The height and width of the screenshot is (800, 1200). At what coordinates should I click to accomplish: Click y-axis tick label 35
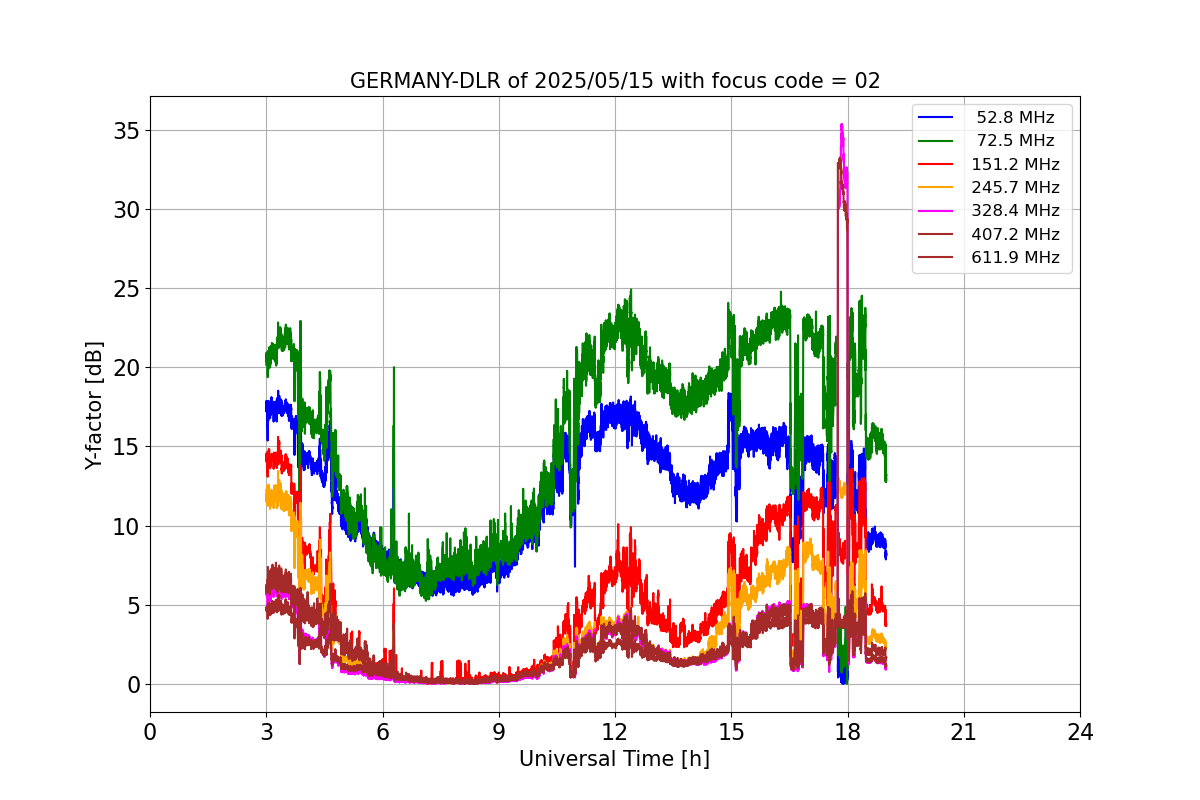tap(127, 131)
